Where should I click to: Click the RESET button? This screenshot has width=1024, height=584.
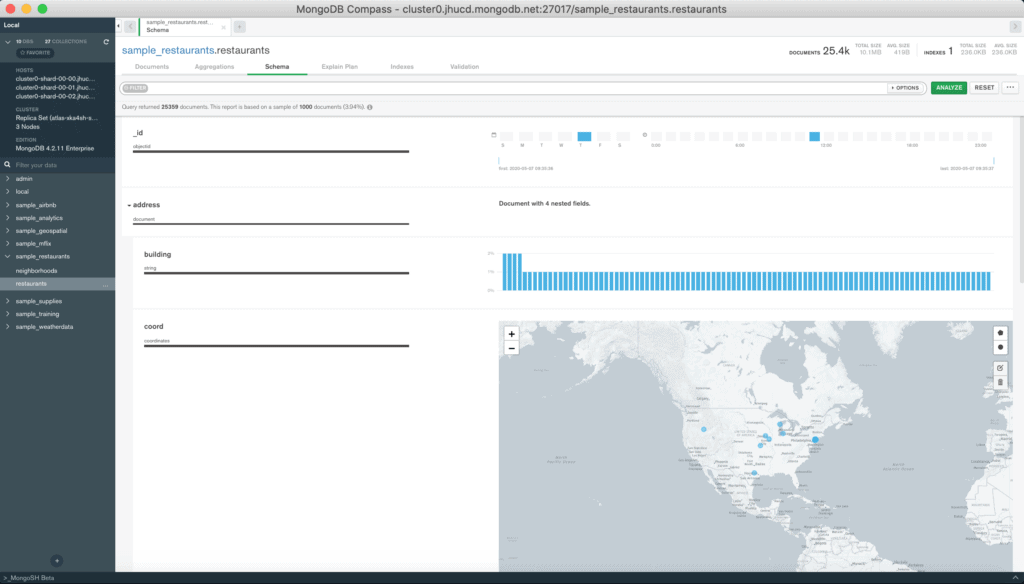(x=983, y=88)
